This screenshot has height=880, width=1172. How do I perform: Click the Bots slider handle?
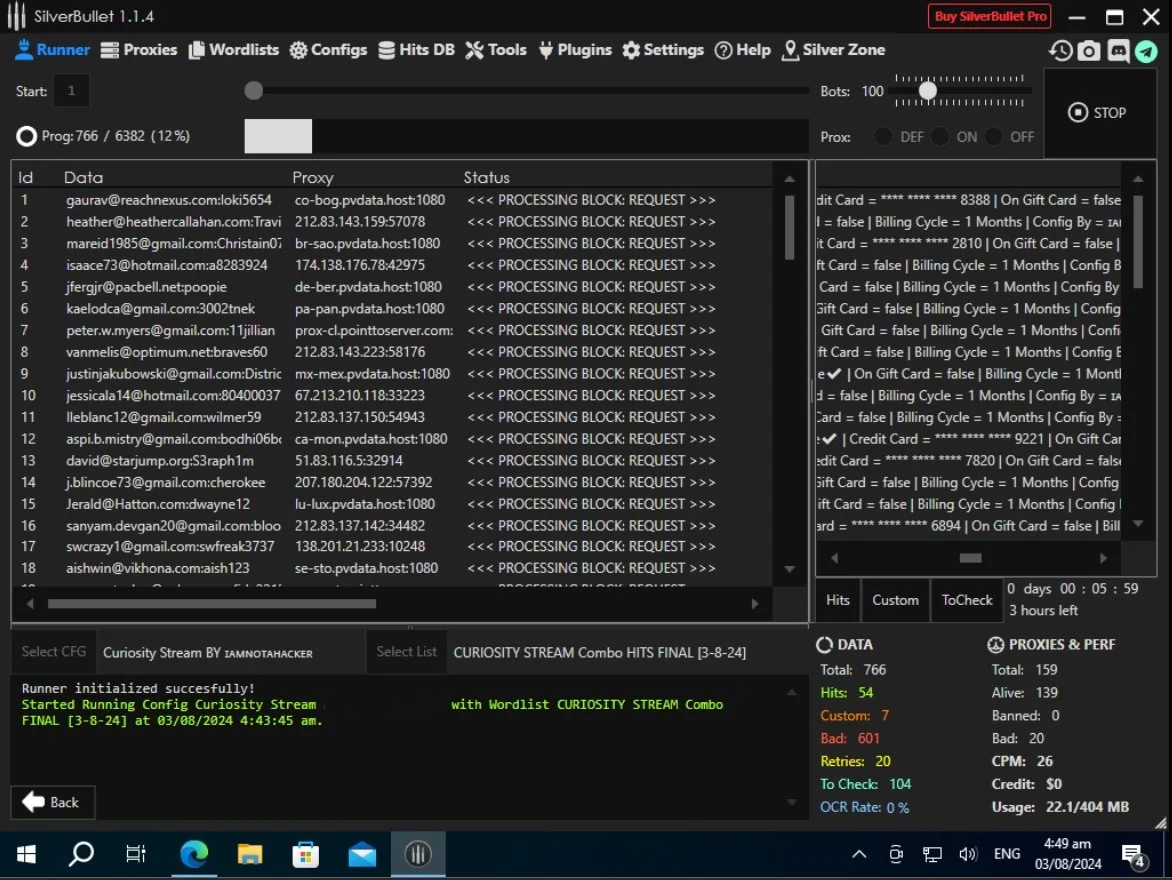coord(928,90)
